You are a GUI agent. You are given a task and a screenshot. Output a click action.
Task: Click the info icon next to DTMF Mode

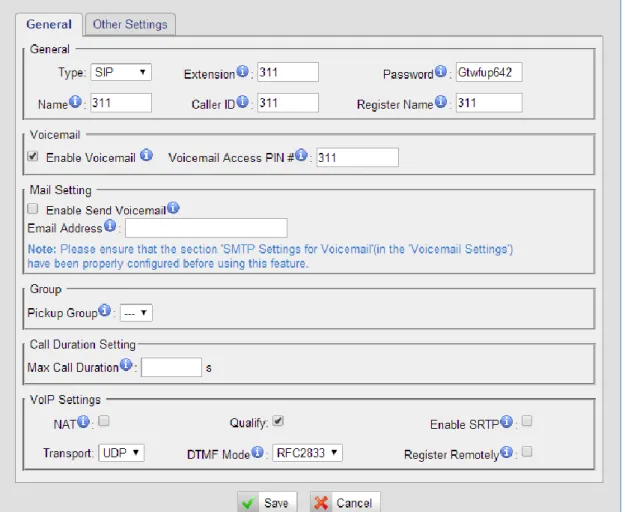pyautogui.click(x=257, y=452)
